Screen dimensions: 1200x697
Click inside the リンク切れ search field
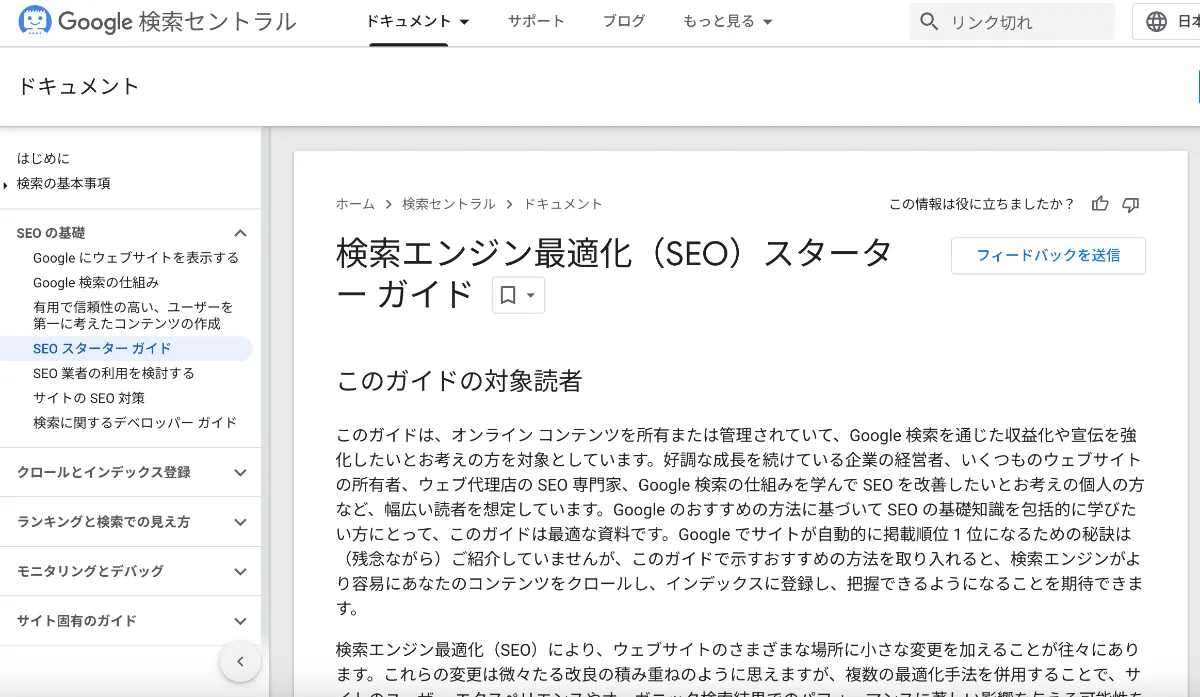click(1010, 20)
